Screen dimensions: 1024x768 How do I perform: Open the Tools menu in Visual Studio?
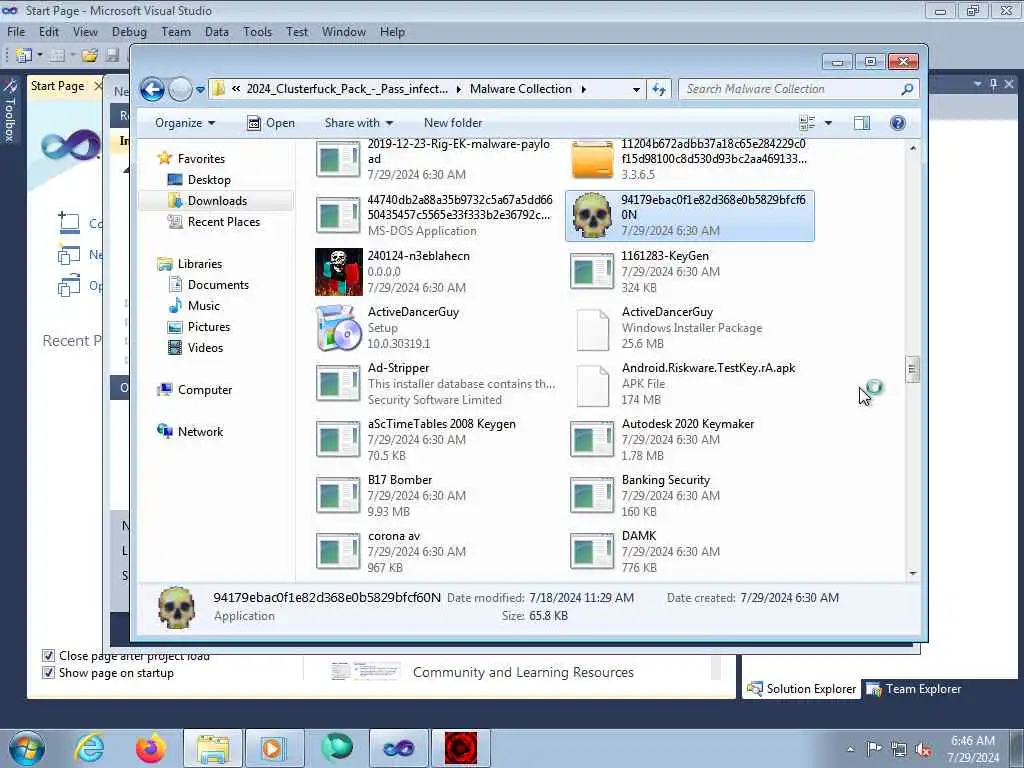point(257,31)
